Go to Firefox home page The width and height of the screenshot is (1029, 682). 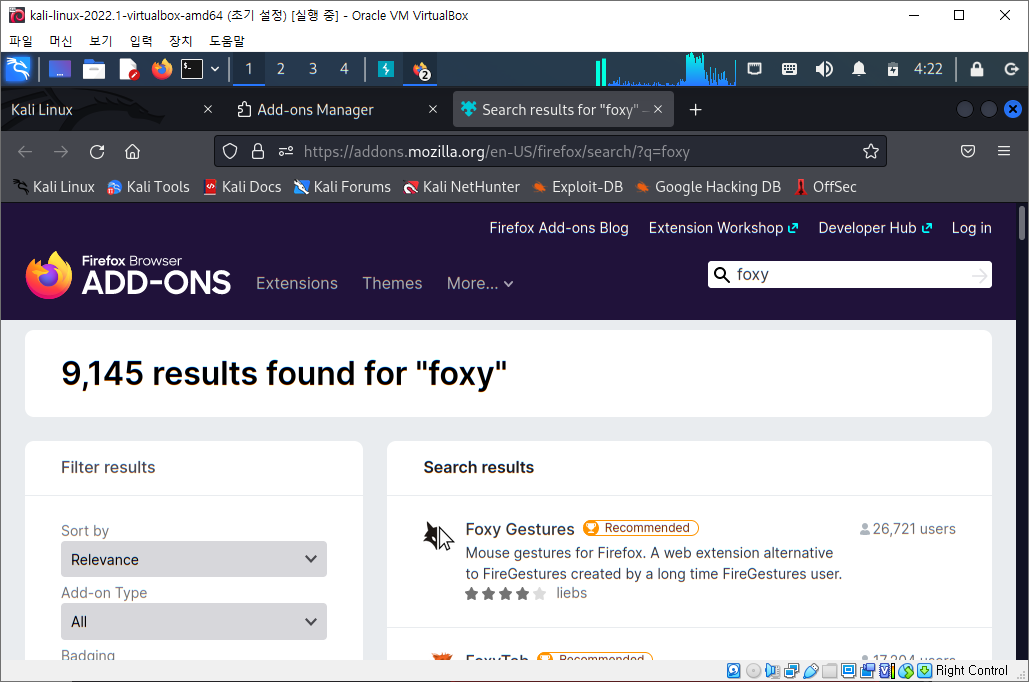(x=133, y=152)
